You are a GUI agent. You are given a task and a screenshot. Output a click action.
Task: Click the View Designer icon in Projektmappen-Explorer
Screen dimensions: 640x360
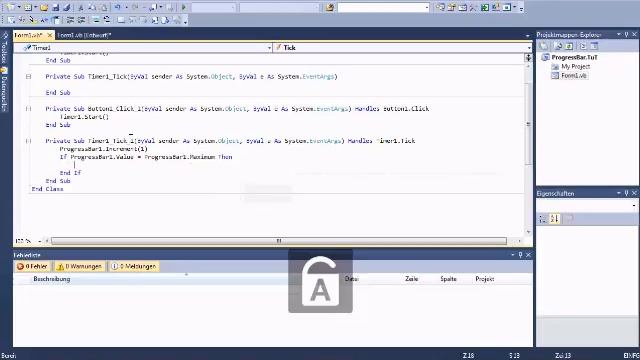(x=594, y=46)
